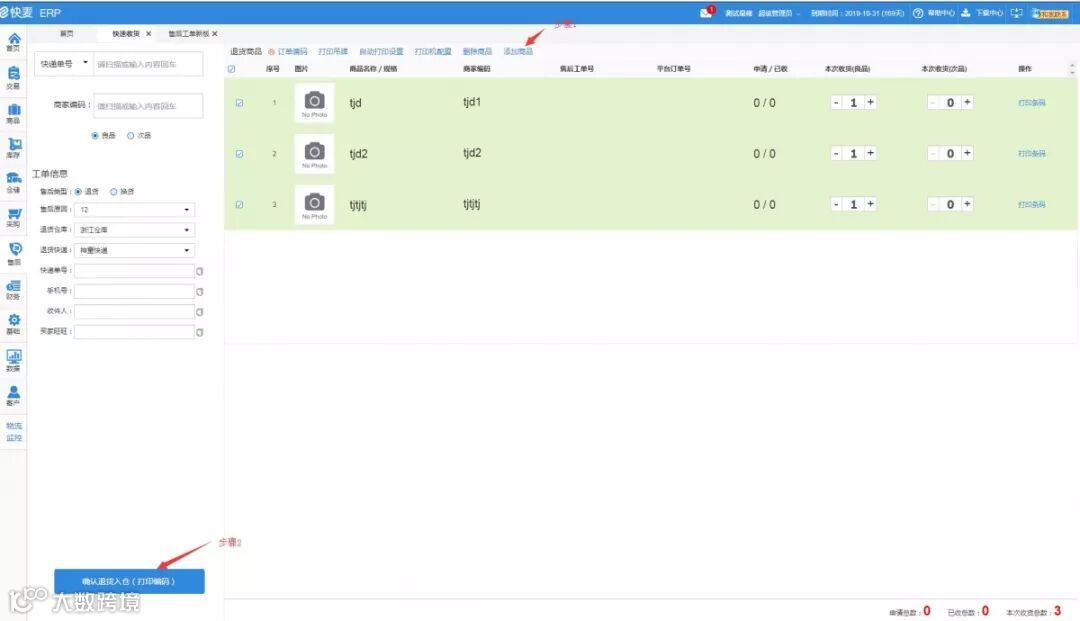This screenshot has width=1080, height=621.
Task: Open the Finance (财务) sidebar icon
Action: click(13, 289)
